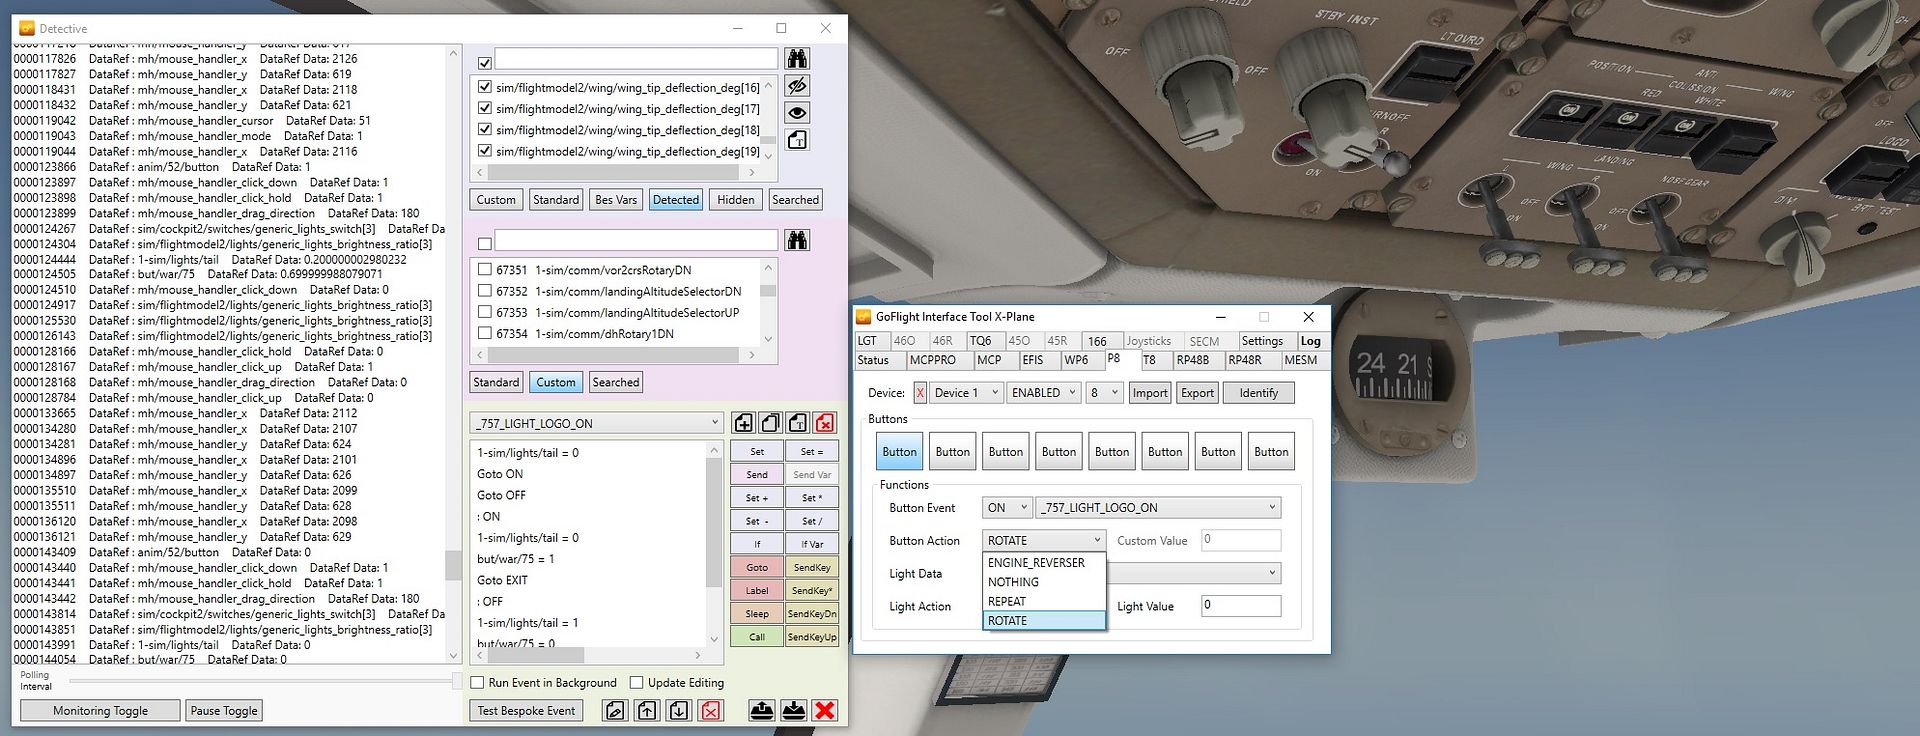Enable Run Event in Background

coord(478,683)
